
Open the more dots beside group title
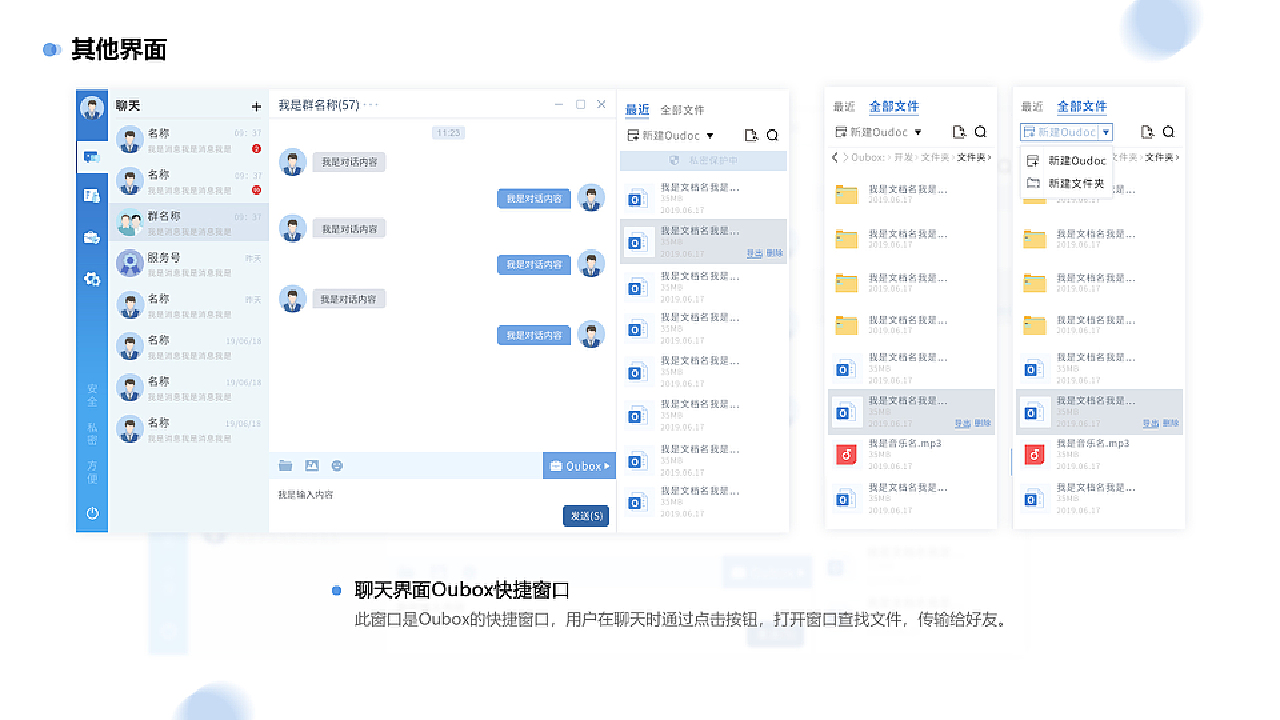pyautogui.click(x=371, y=104)
